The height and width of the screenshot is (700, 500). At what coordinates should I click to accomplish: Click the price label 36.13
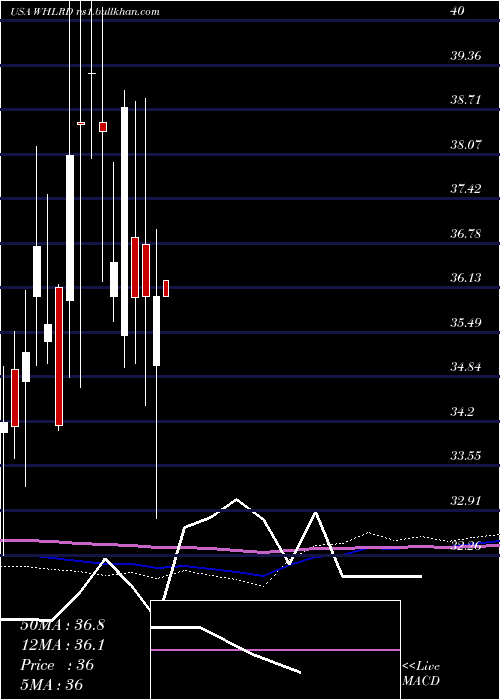(466, 278)
